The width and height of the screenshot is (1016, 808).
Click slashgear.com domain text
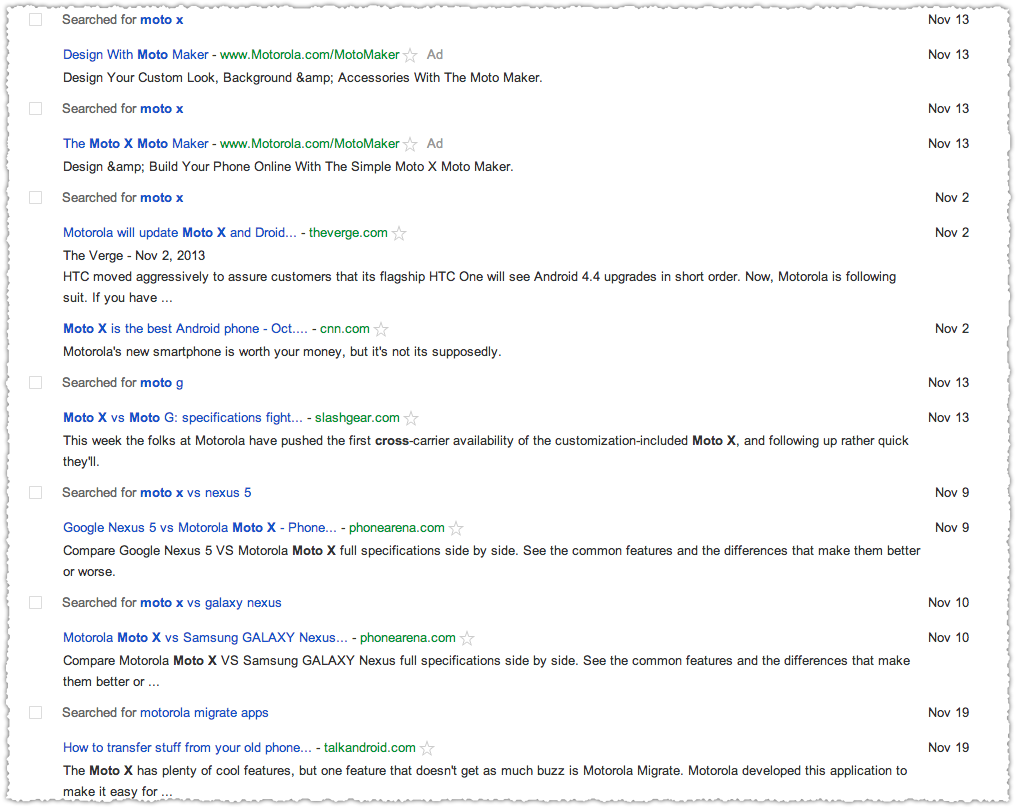pyautogui.click(x=357, y=418)
